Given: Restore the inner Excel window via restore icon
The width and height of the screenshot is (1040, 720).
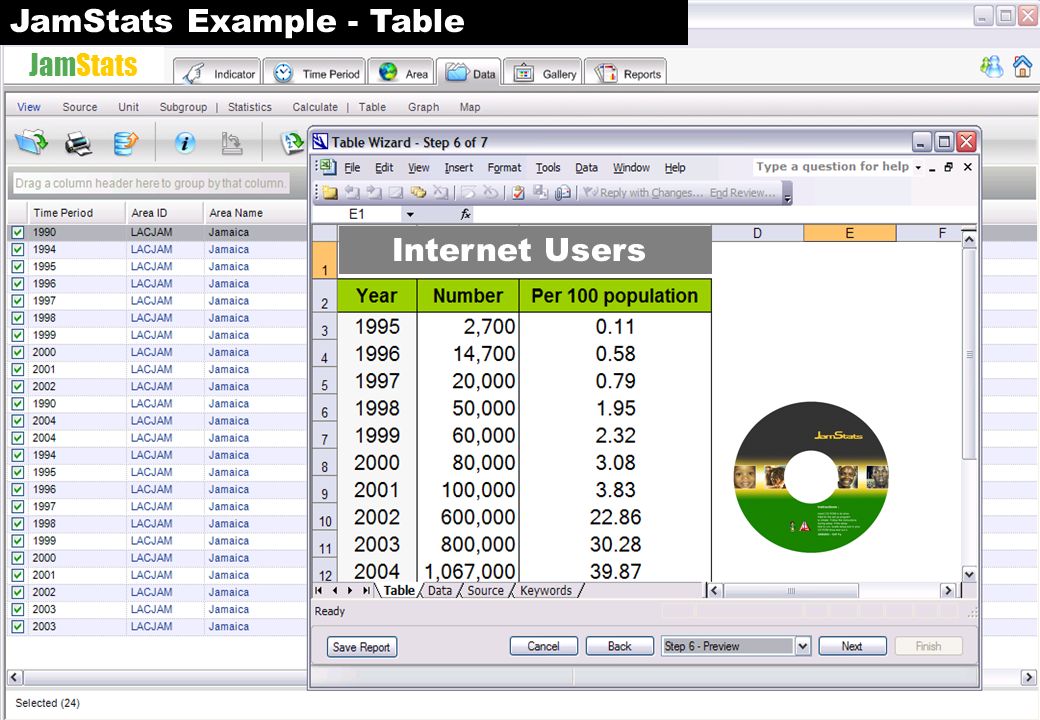Looking at the screenshot, I should [x=948, y=167].
